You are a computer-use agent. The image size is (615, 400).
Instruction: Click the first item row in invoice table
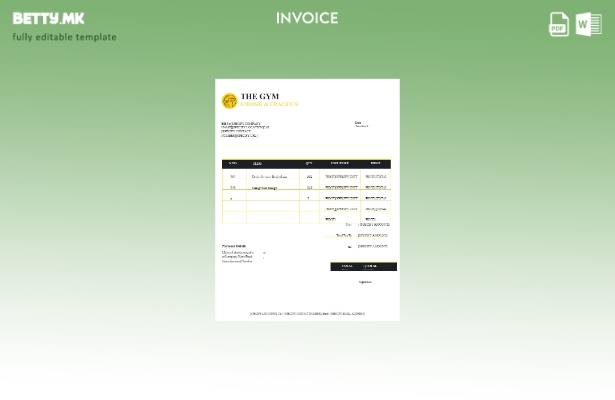[306, 176]
